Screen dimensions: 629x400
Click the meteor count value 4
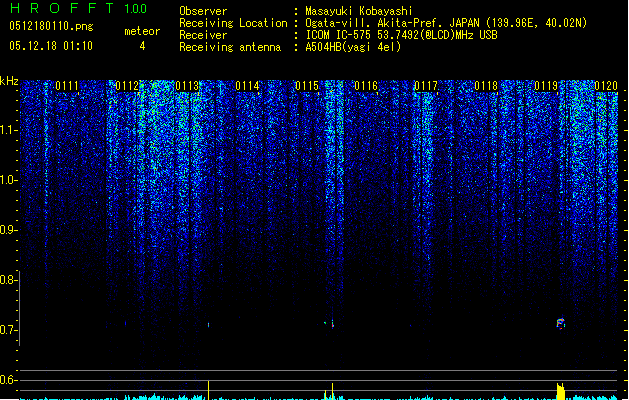(x=142, y=46)
